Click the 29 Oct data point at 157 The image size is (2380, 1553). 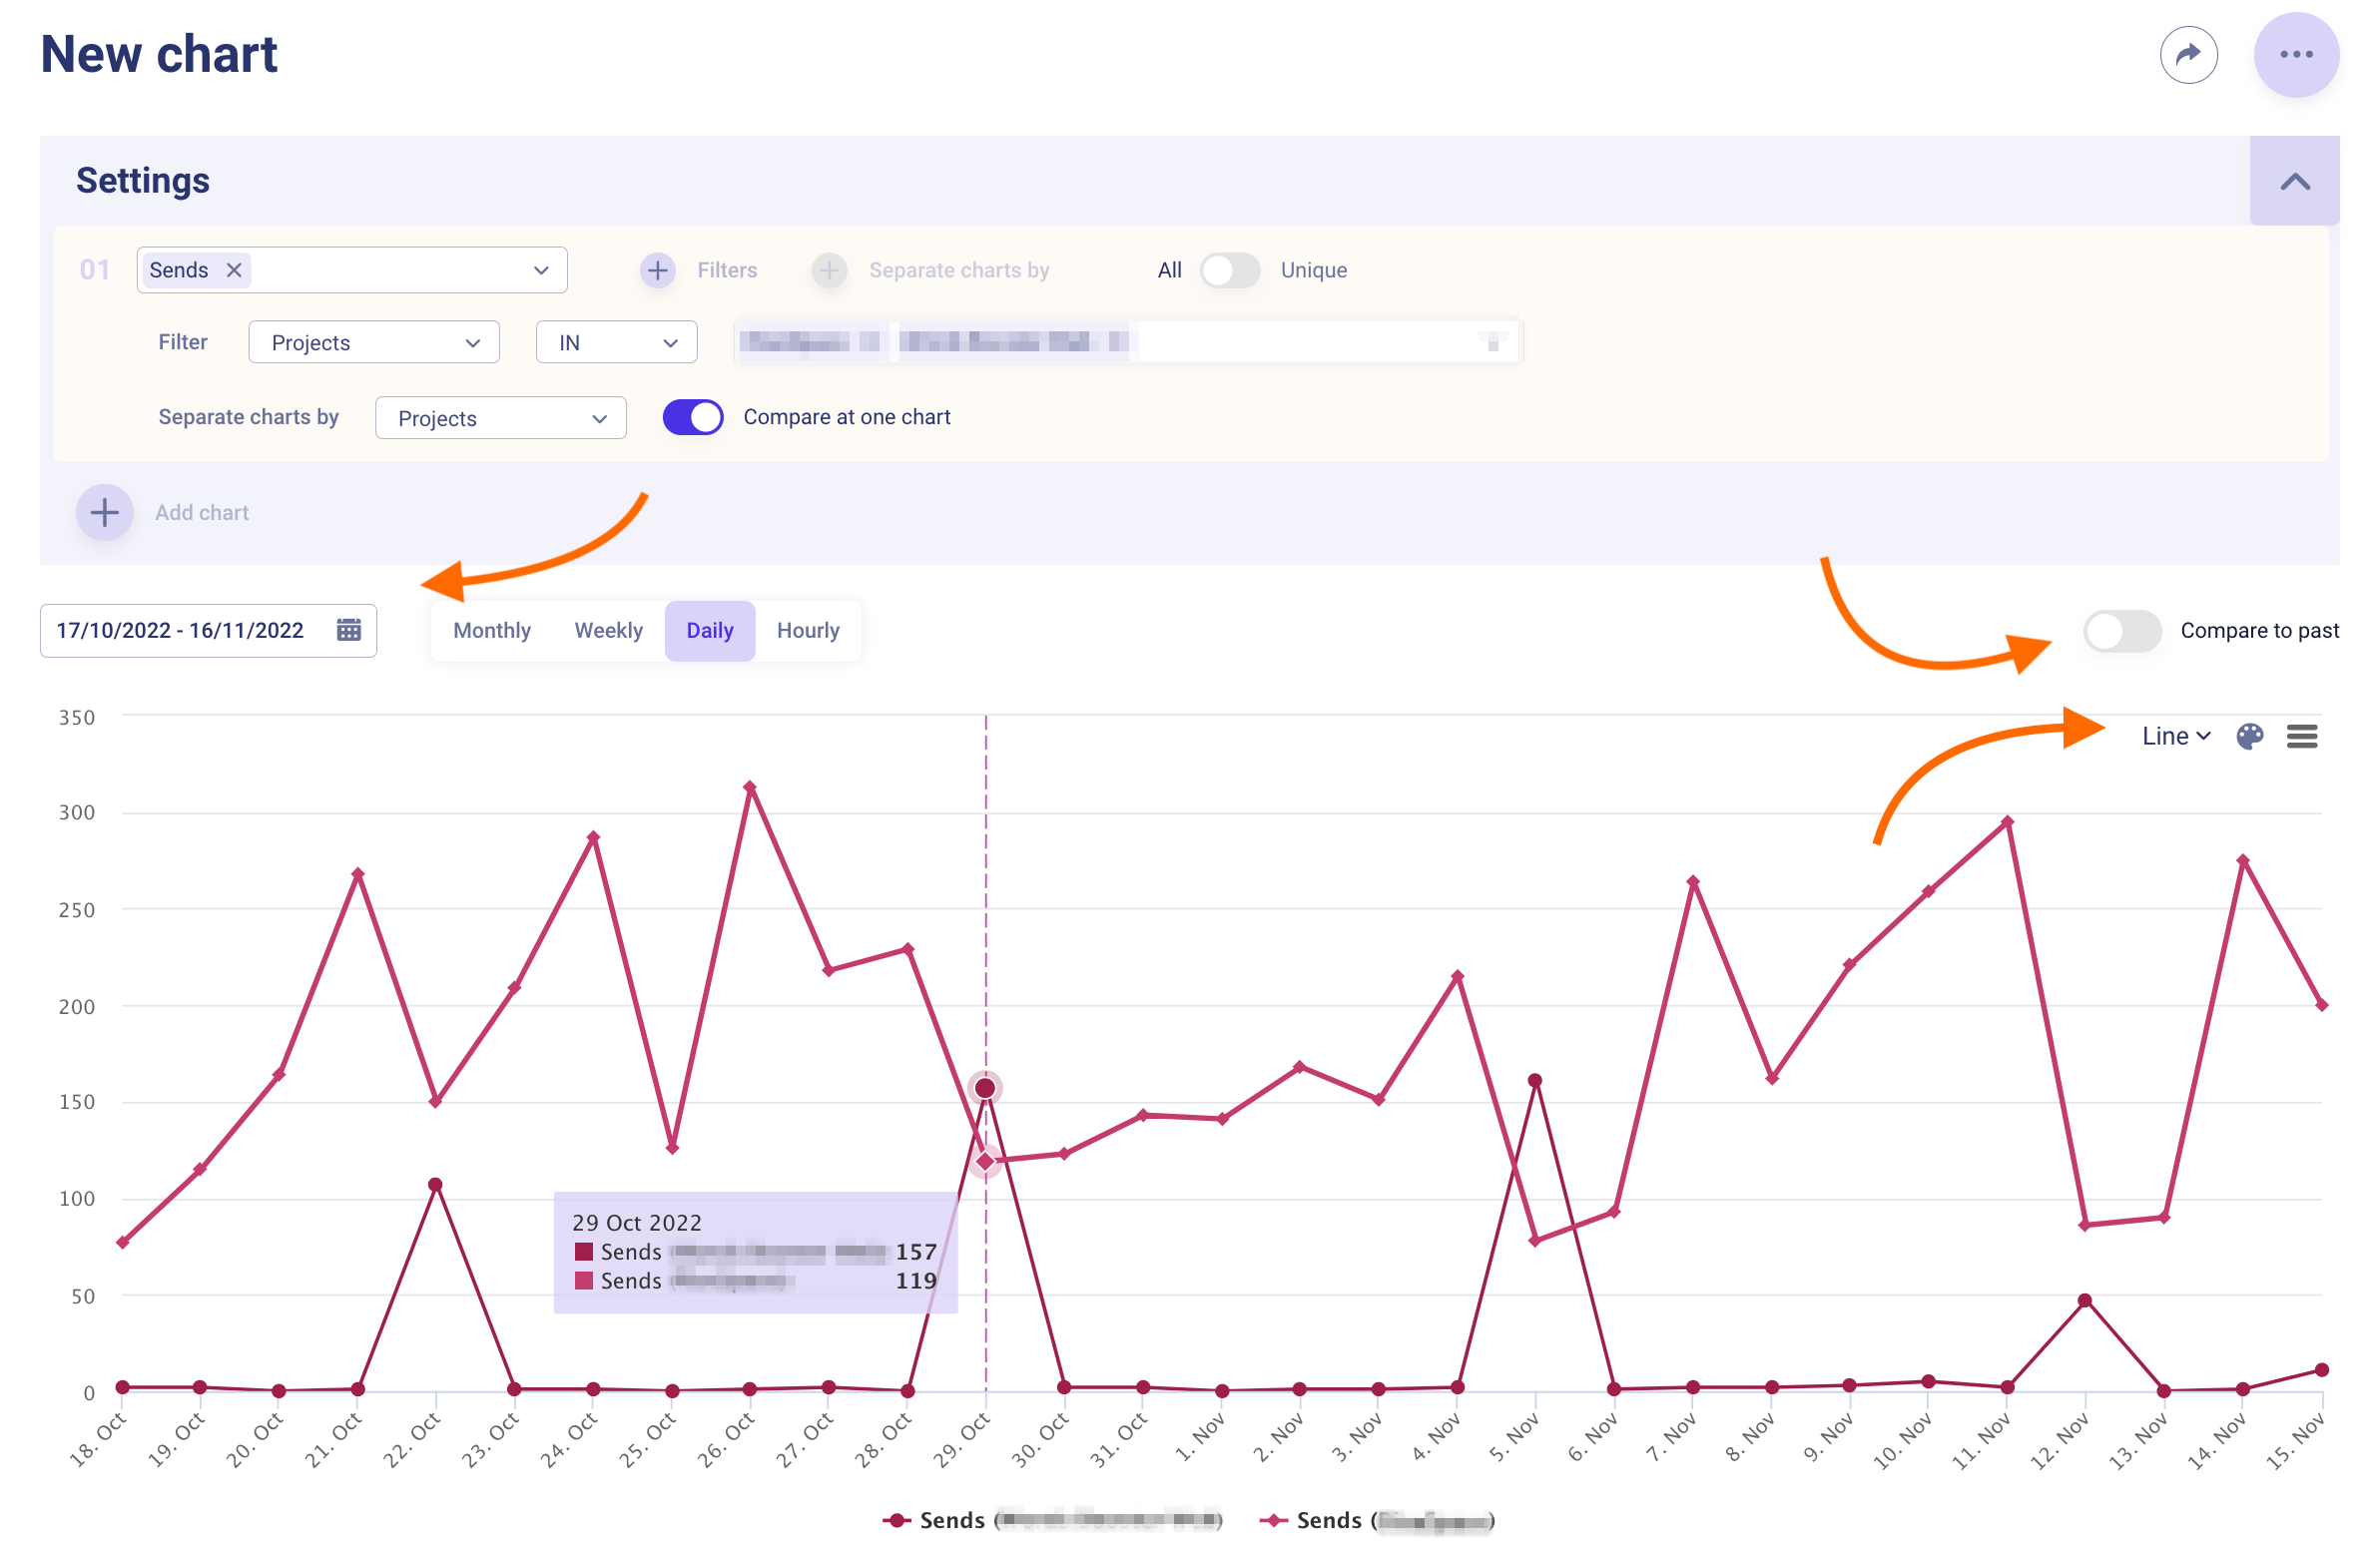(984, 1088)
